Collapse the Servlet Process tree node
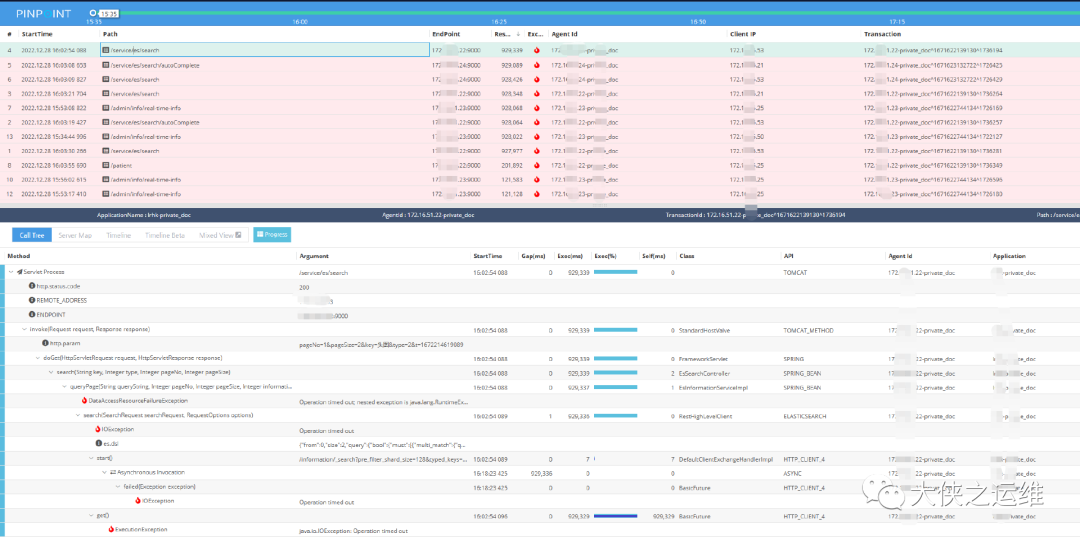The height and width of the screenshot is (542, 1080). (11, 272)
